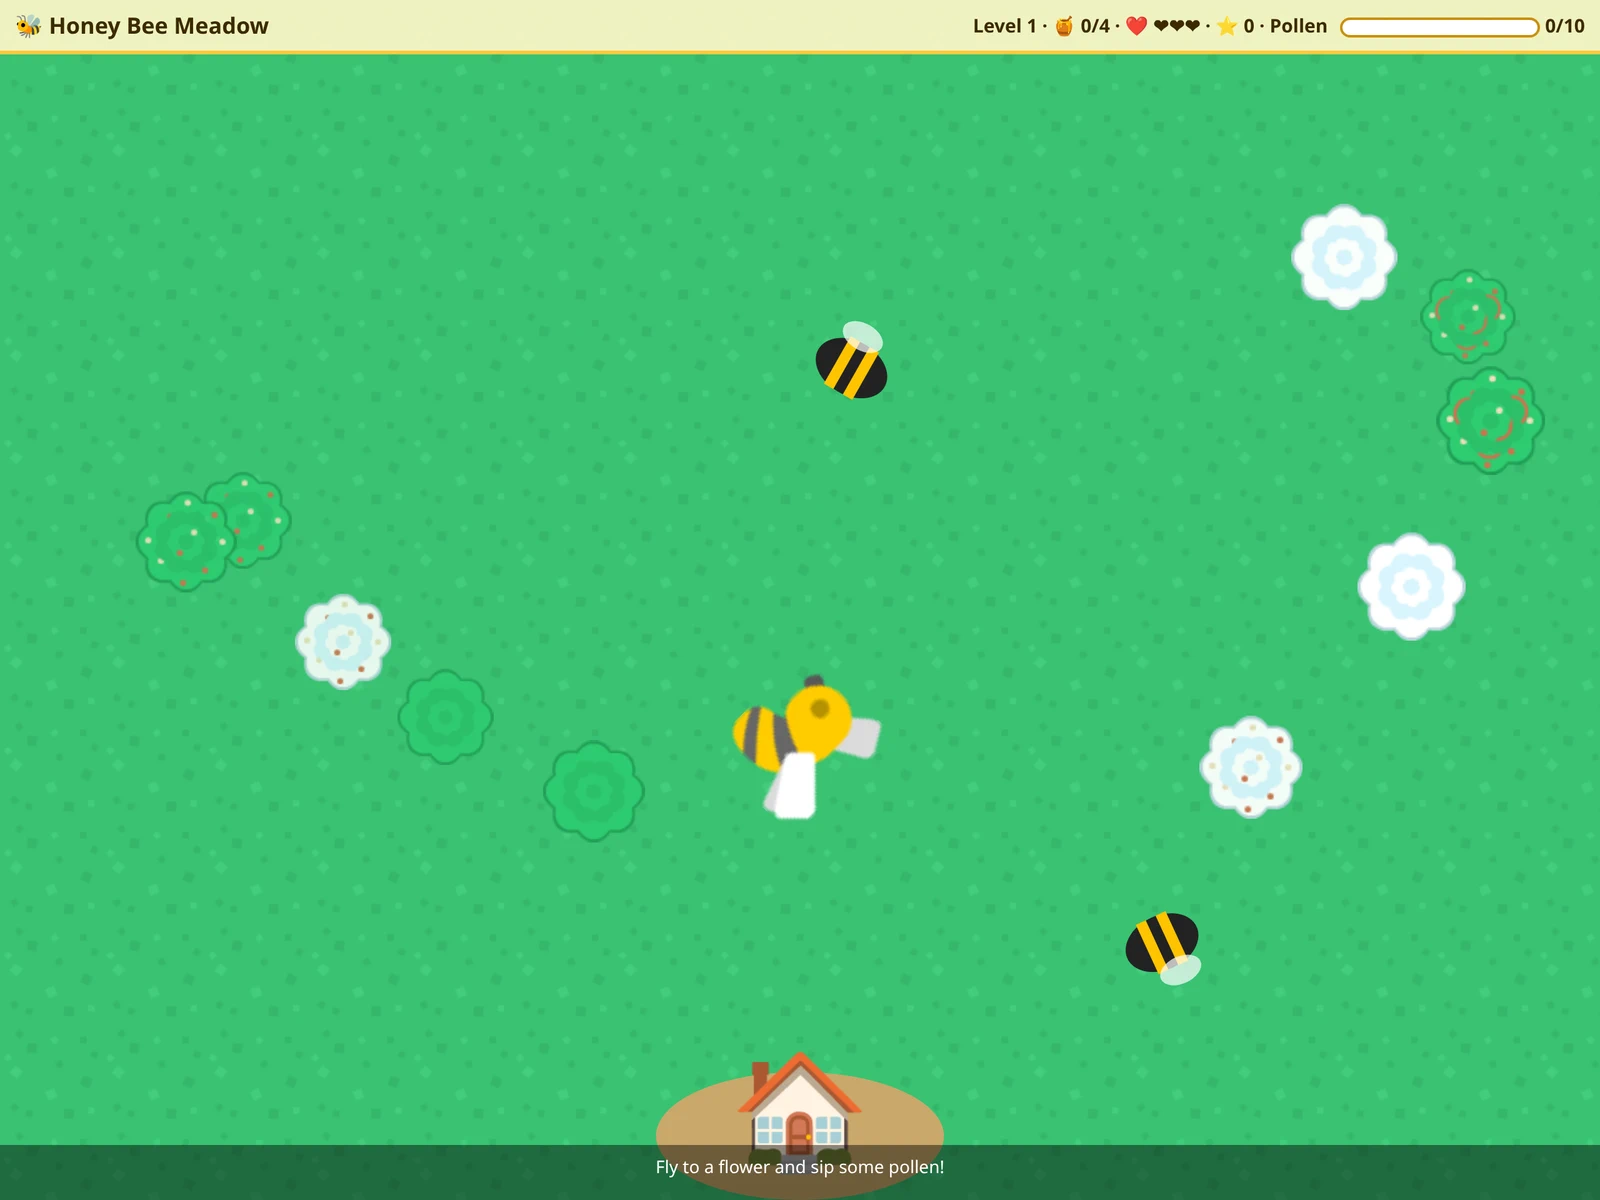This screenshot has height=1200, width=1600.
Task: Click the "0/10" pollen count
Action: point(1565,26)
